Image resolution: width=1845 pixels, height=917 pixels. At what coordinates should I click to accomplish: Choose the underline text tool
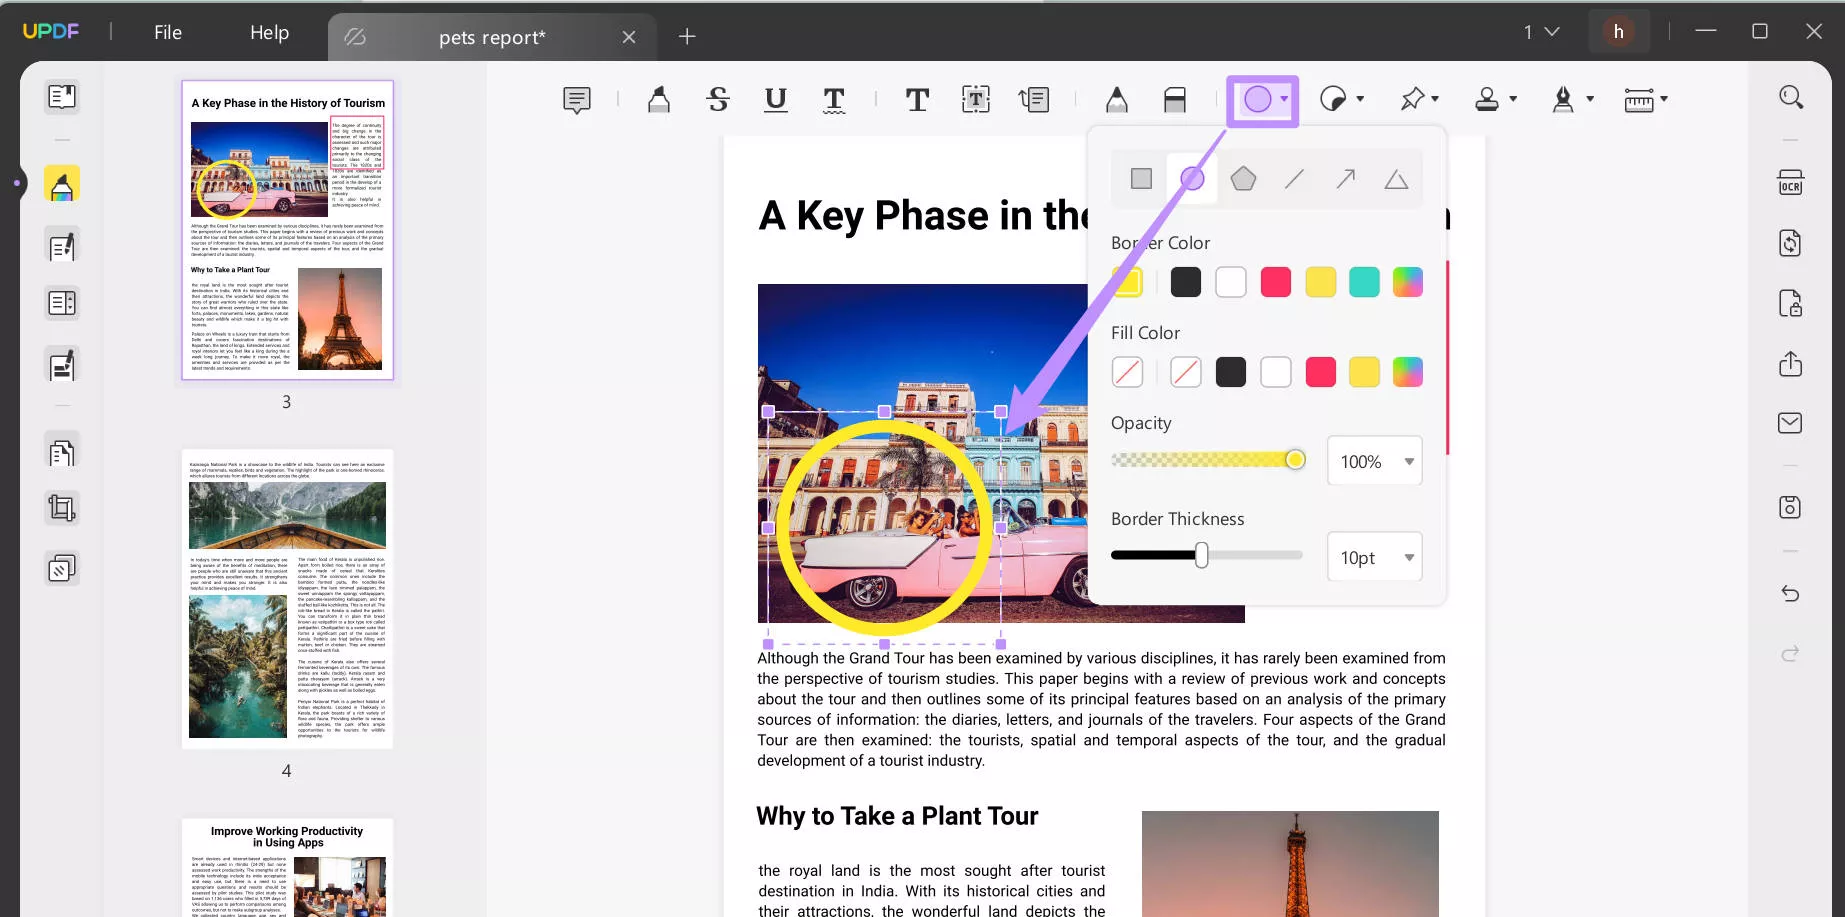[775, 99]
